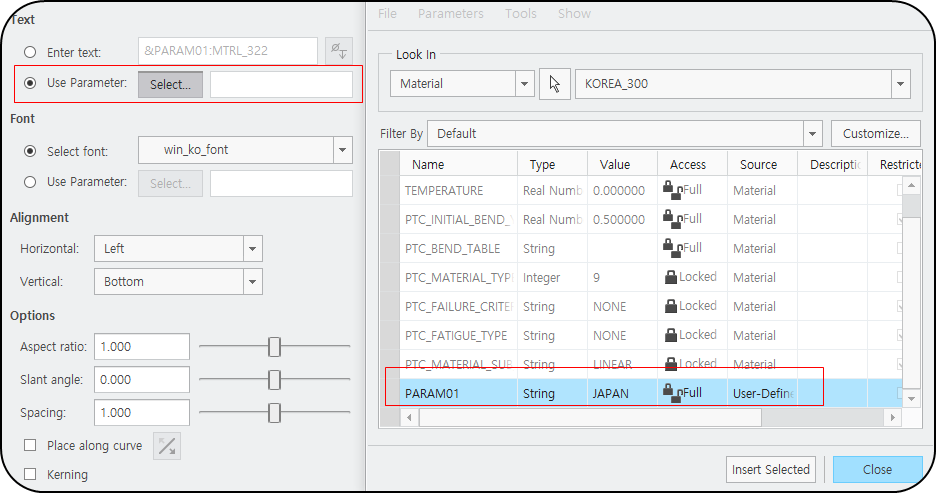Click the 0.500000 value cell
936x493 pixels.
point(623,220)
